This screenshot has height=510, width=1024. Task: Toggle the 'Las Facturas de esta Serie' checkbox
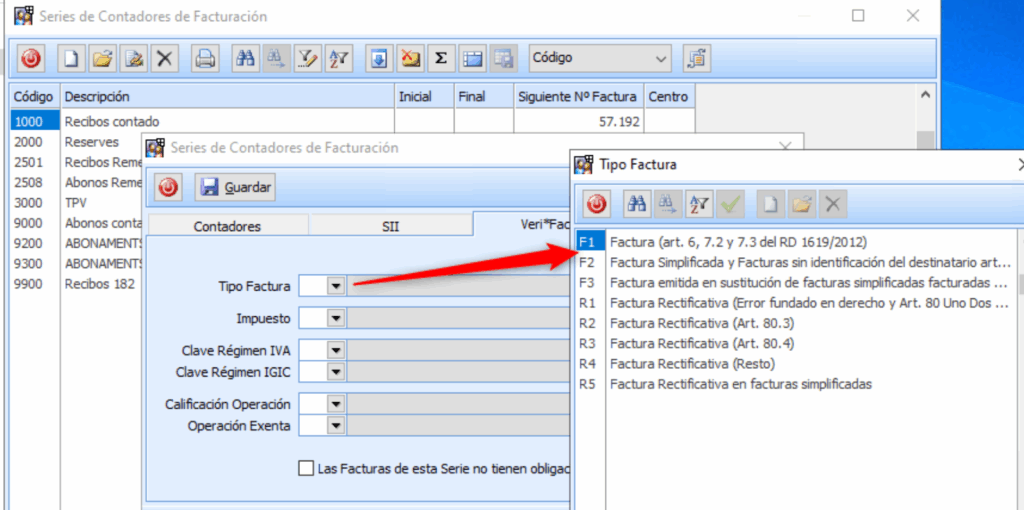[306, 468]
